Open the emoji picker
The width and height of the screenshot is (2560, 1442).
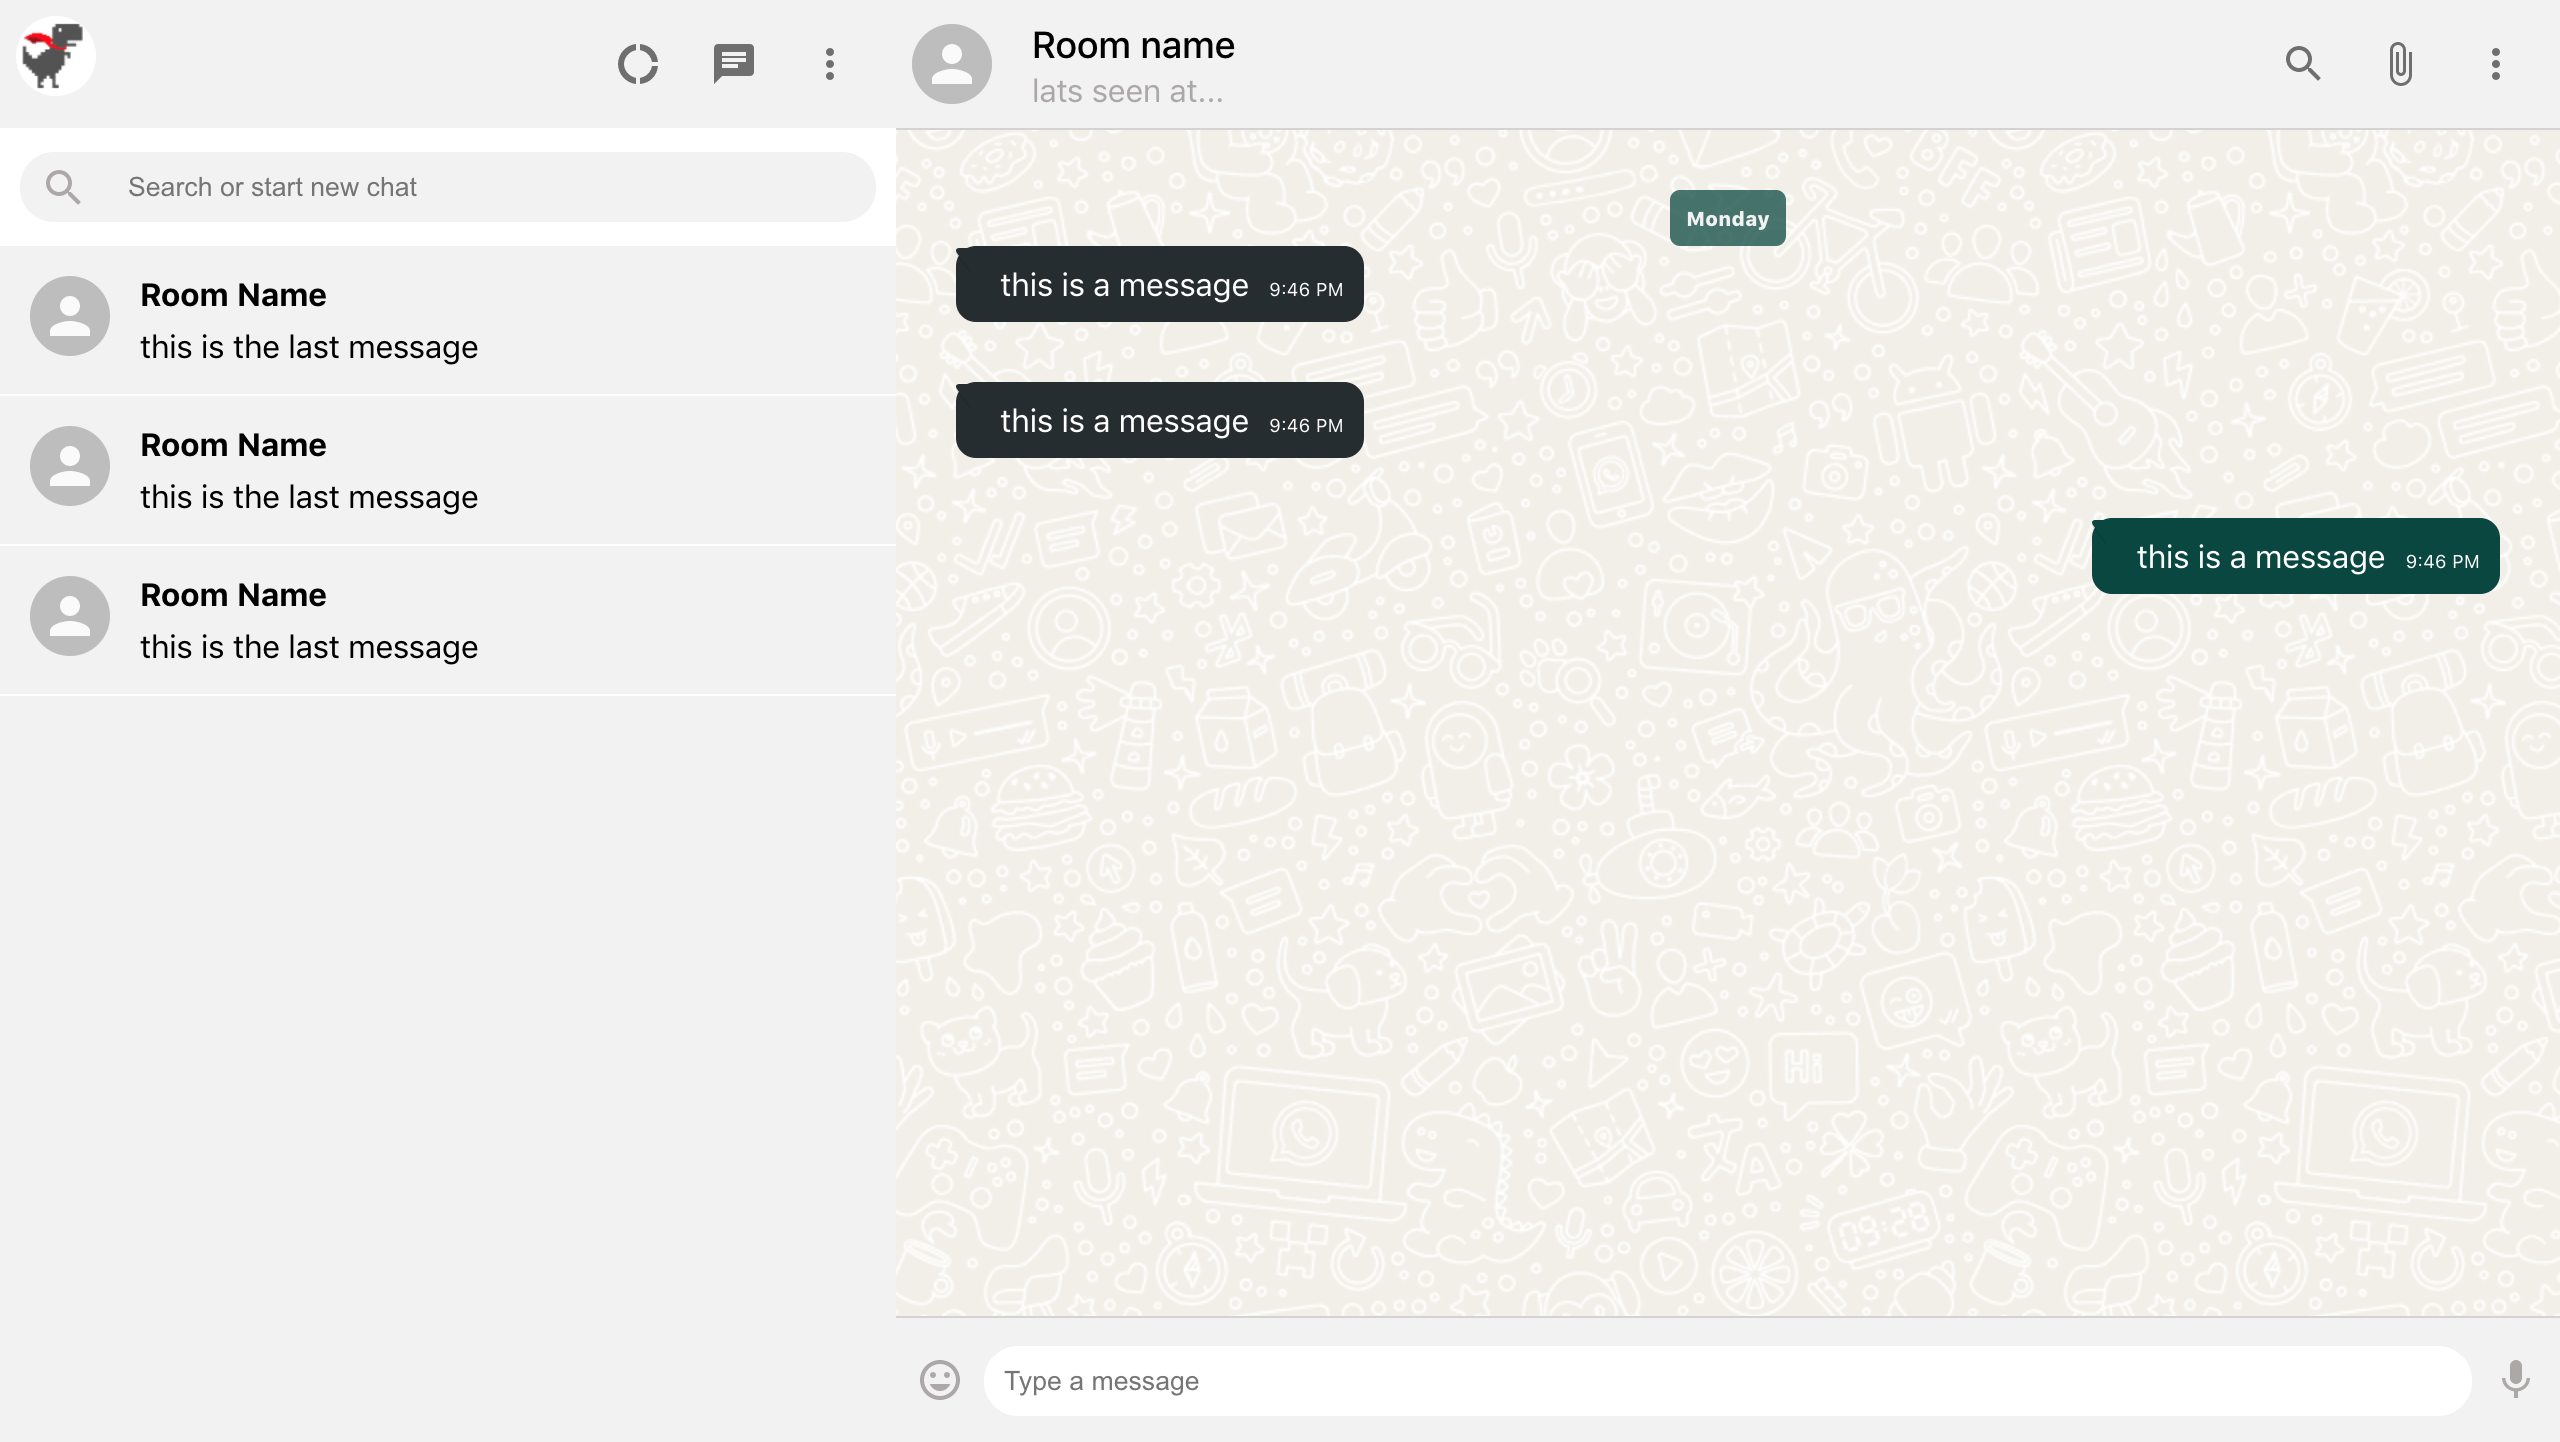click(x=939, y=1380)
